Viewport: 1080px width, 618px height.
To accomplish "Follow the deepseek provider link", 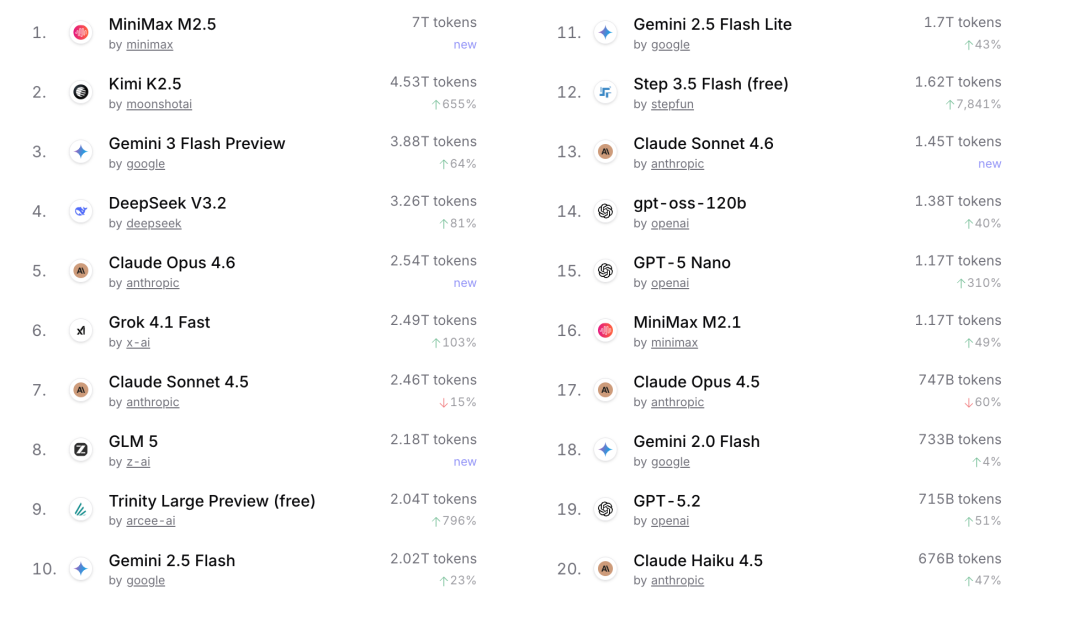I will pyautogui.click(x=154, y=223).
